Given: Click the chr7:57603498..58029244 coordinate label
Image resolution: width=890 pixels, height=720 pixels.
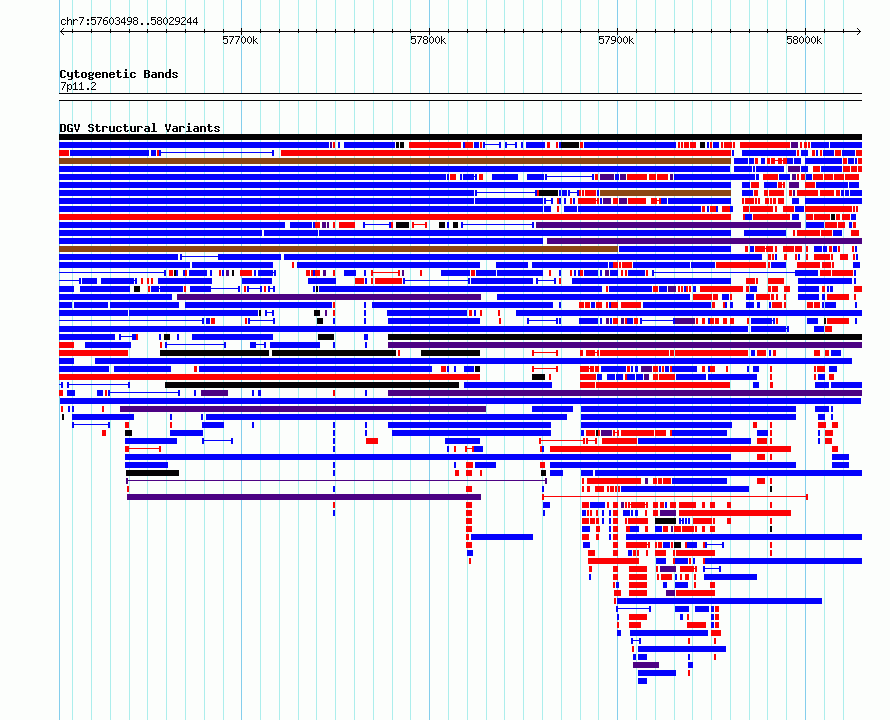Looking at the screenshot, I should tap(129, 21).
